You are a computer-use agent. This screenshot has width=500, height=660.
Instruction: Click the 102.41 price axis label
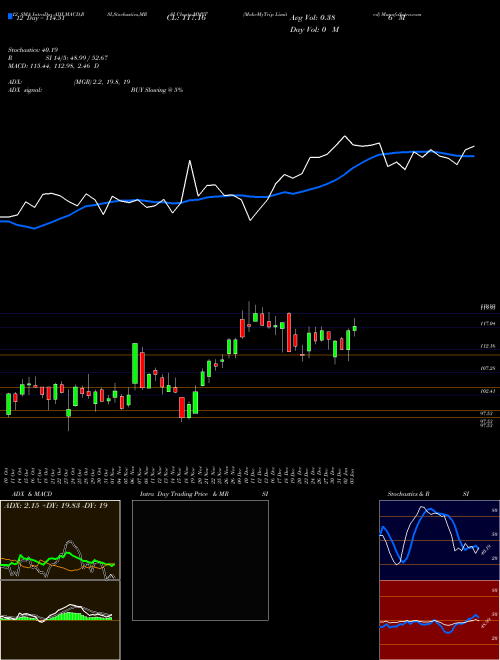[487, 391]
